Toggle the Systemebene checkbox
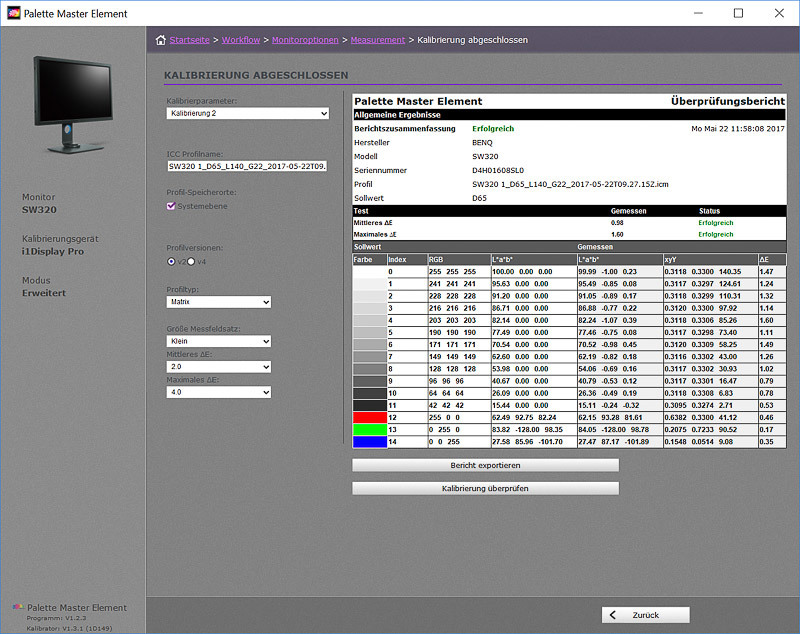Image resolution: width=800 pixels, height=634 pixels. pos(171,206)
